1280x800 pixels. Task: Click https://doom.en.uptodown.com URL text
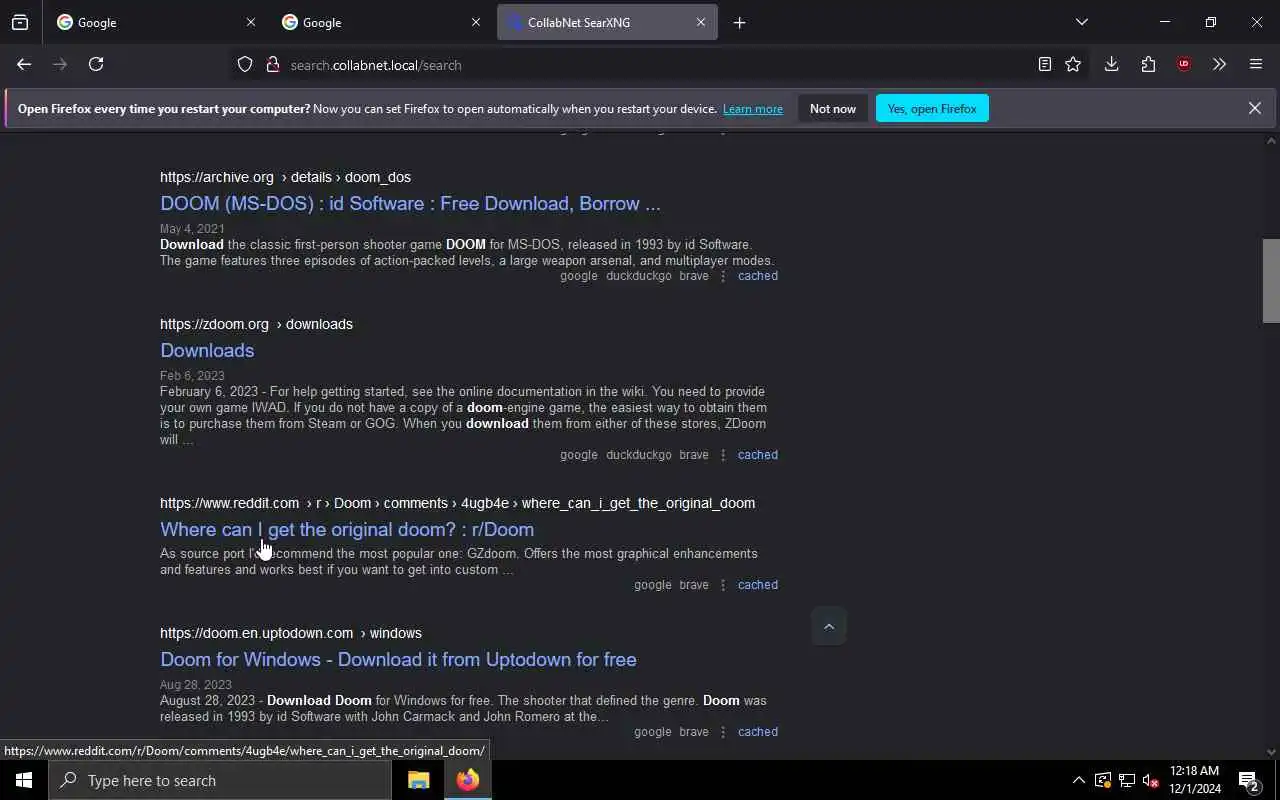[x=256, y=633]
